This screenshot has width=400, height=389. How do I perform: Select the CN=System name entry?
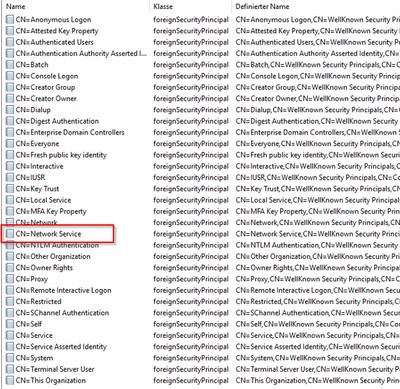(34, 358)
